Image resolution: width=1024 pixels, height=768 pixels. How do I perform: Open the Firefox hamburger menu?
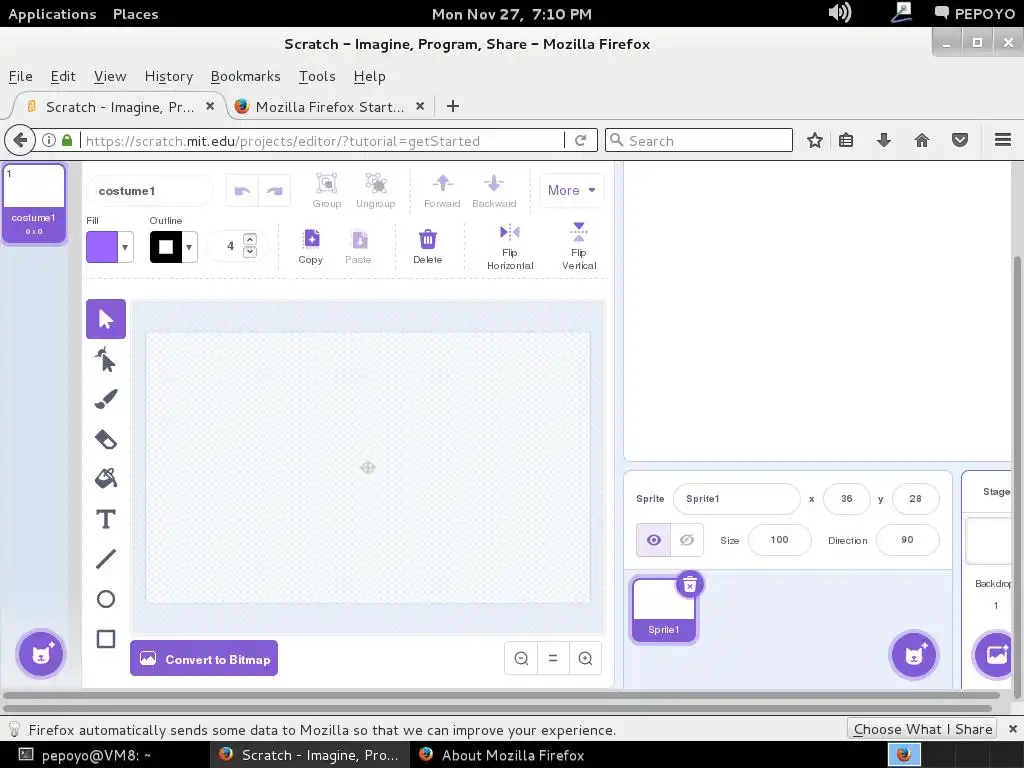click(1002, 140)
